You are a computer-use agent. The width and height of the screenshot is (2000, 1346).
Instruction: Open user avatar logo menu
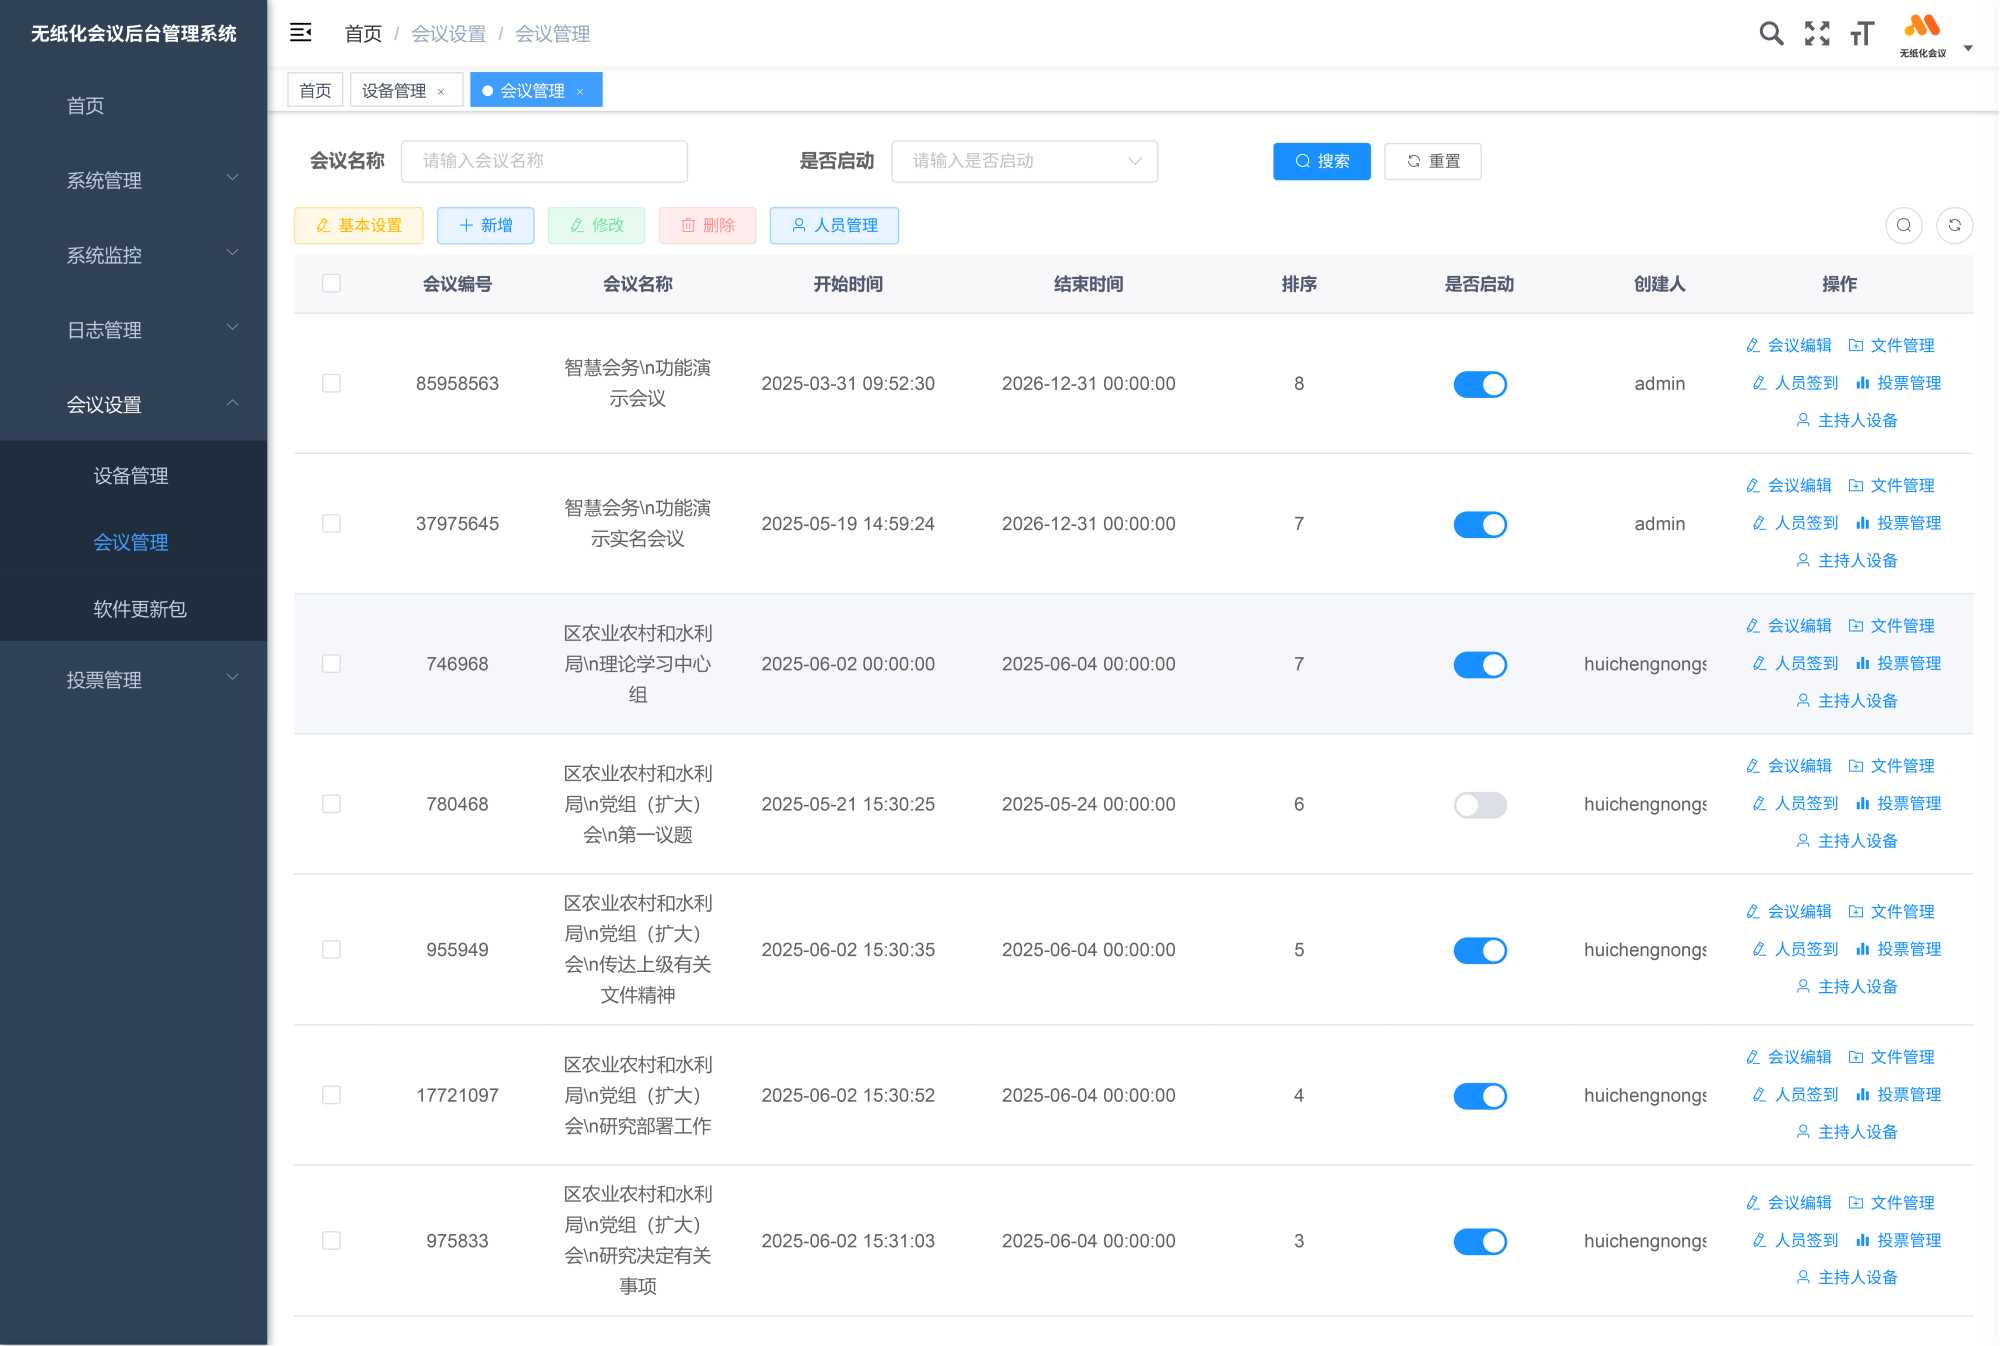(1923, 34)
